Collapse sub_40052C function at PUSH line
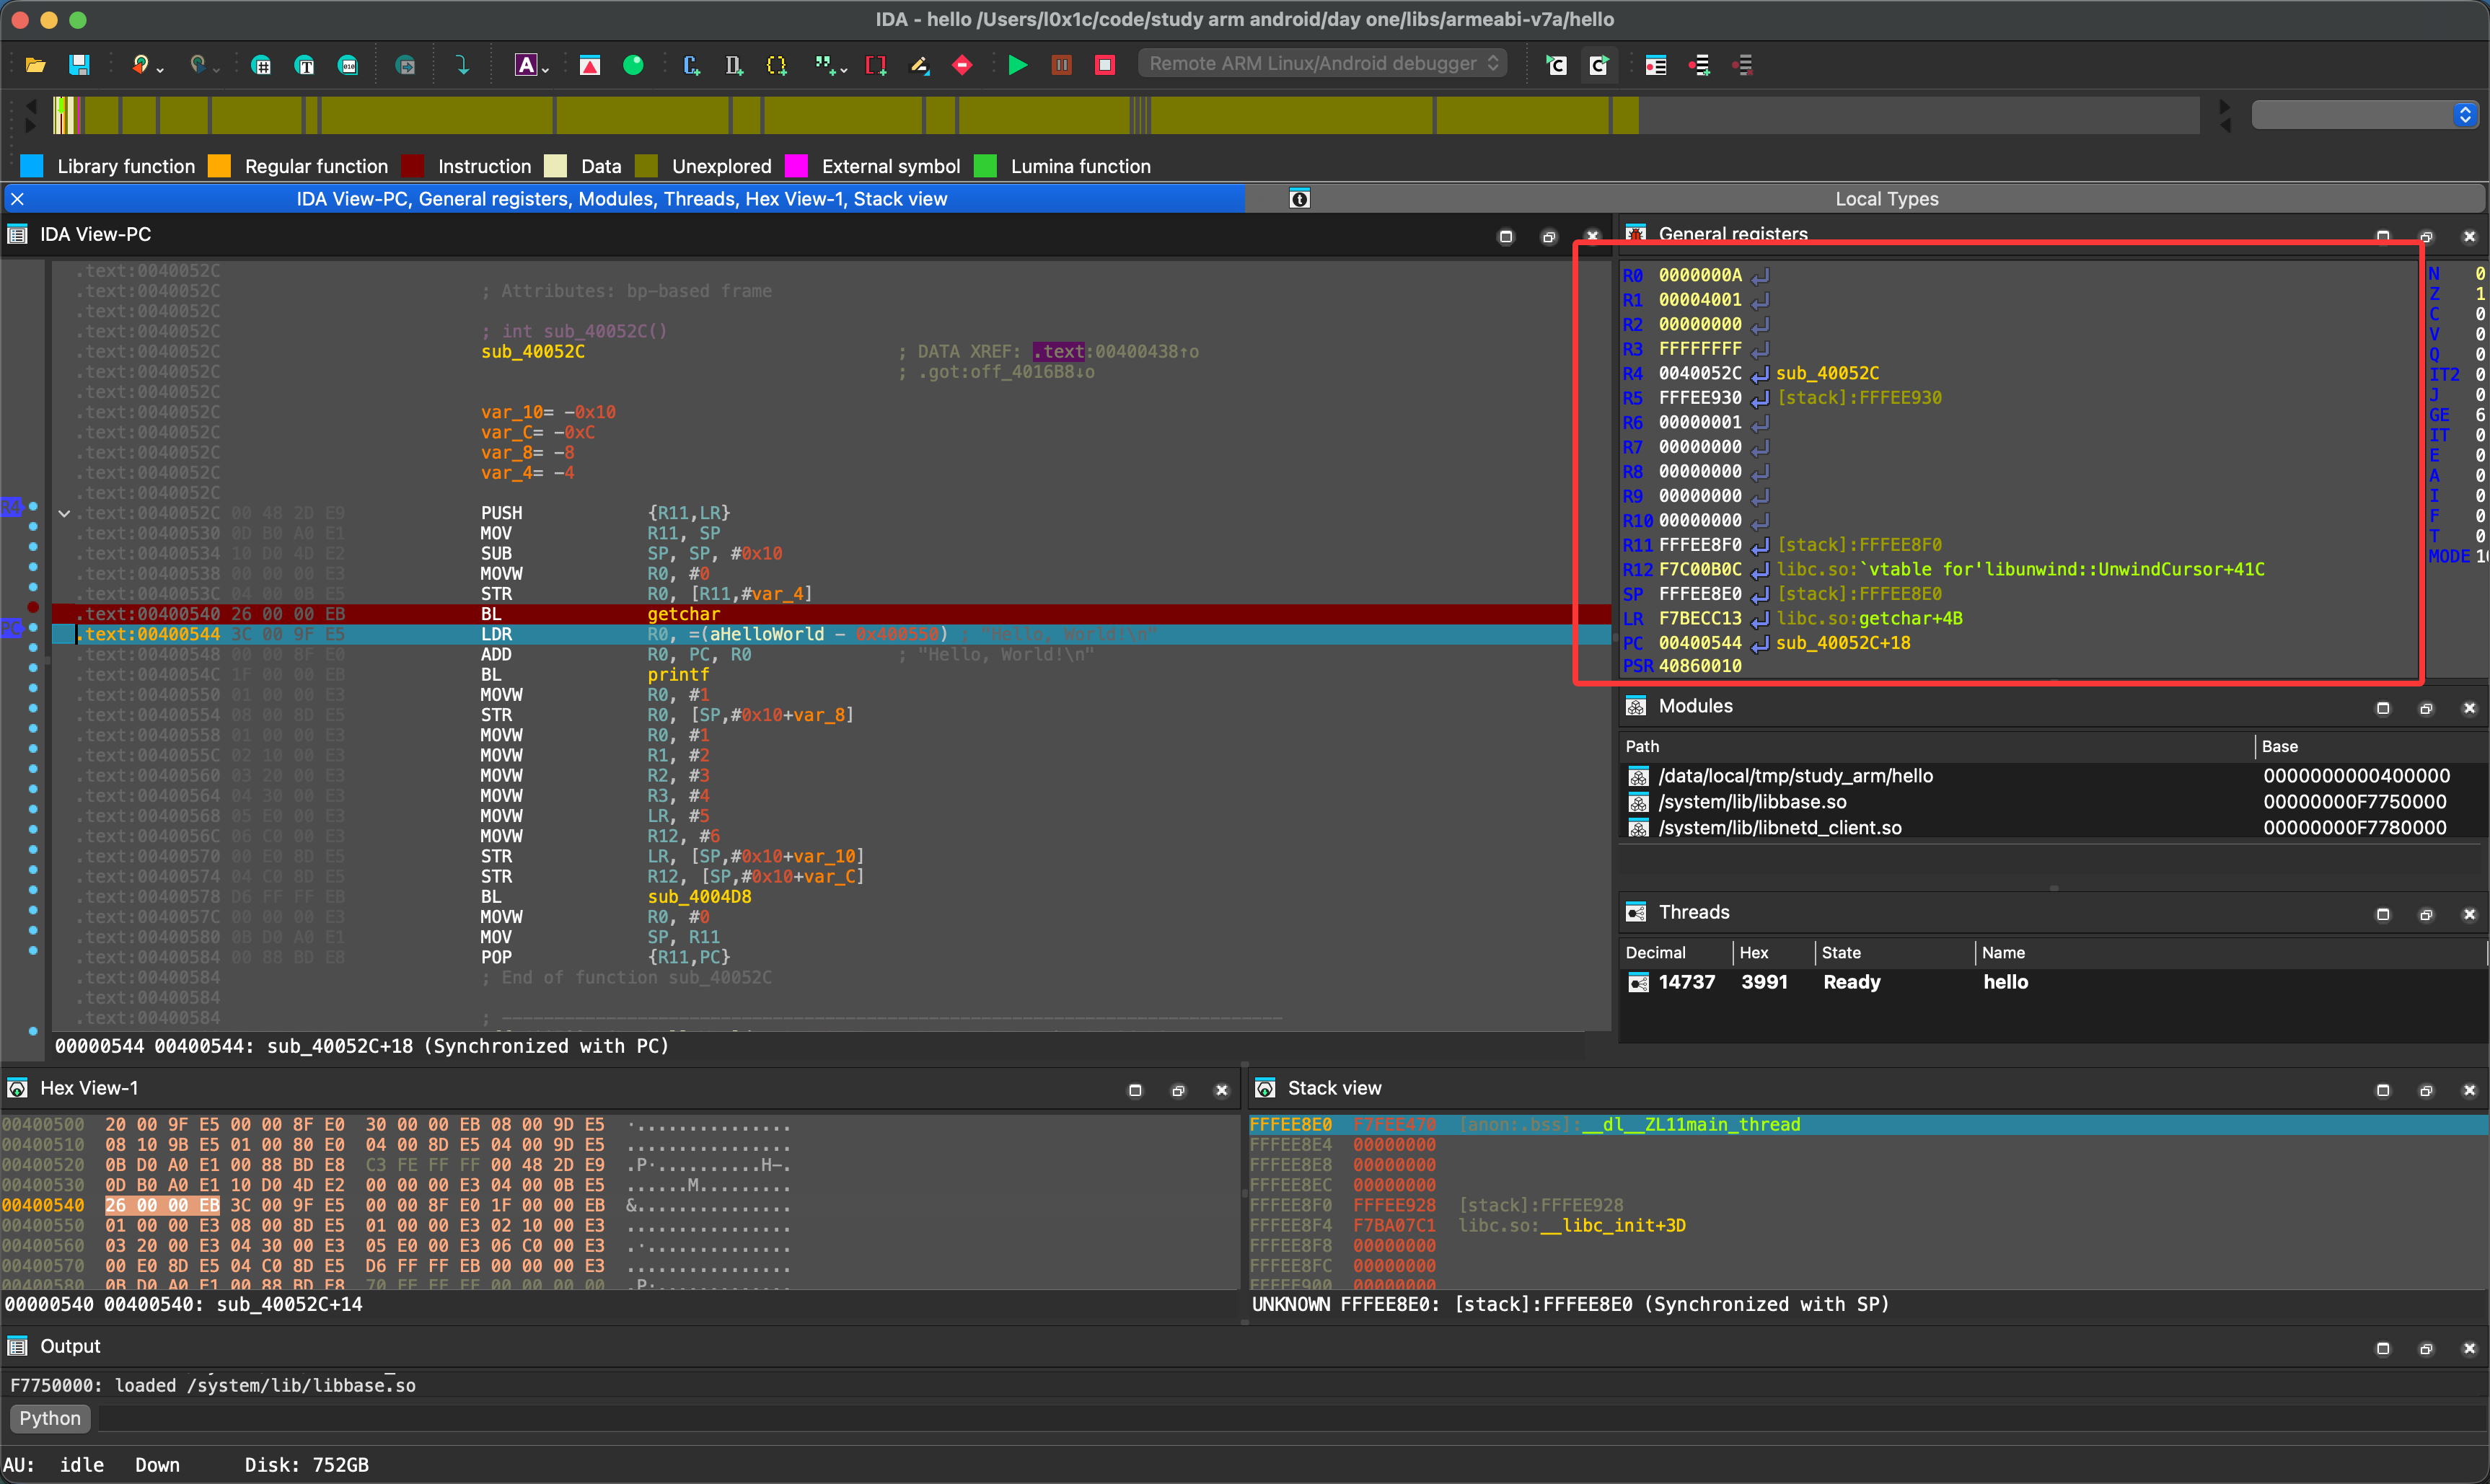Viewport: 2490px width, 1484px height. pyautogui.click(x=64, y=513)
